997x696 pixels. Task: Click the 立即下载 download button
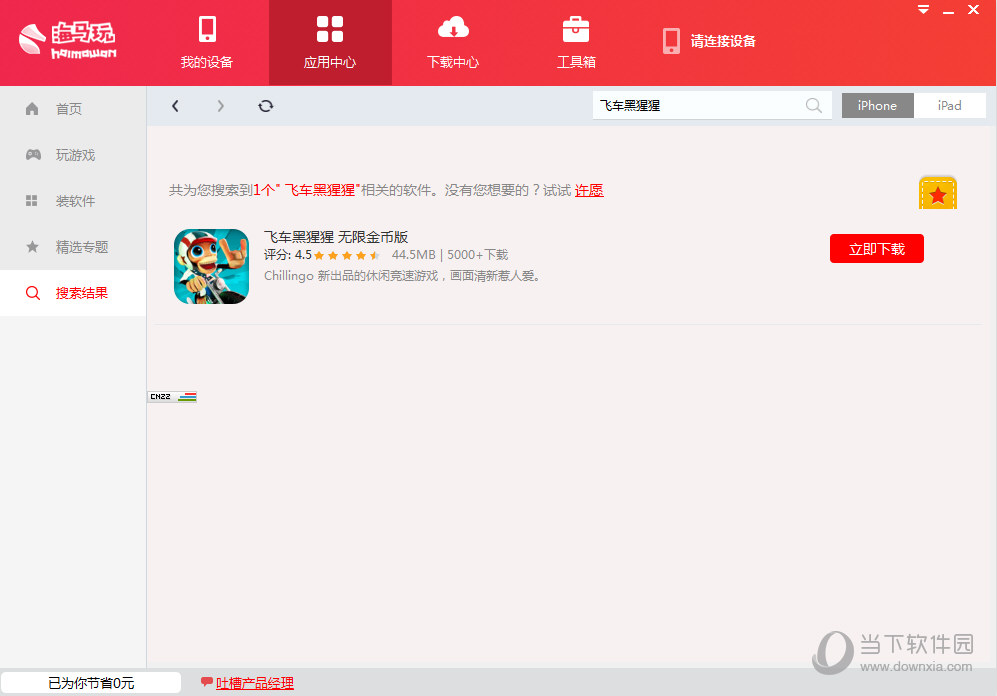(876, 248)
